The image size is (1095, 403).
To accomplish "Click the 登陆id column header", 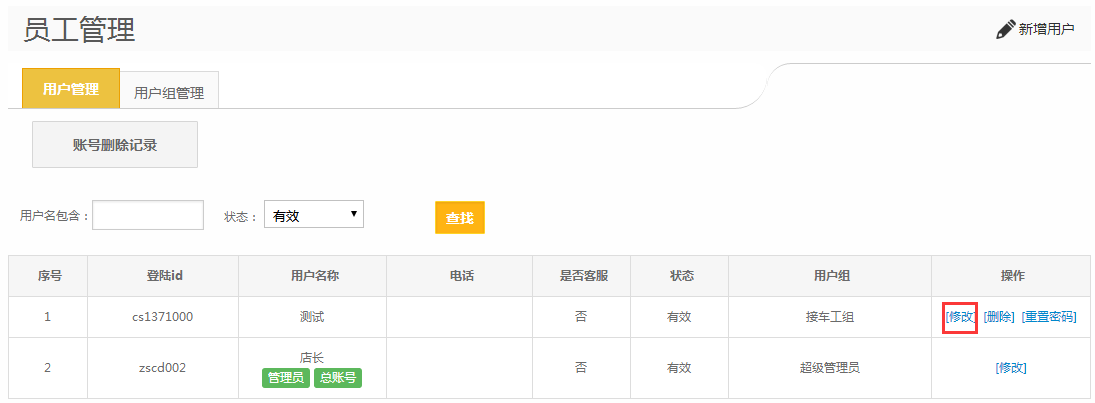I will (163, 276).
